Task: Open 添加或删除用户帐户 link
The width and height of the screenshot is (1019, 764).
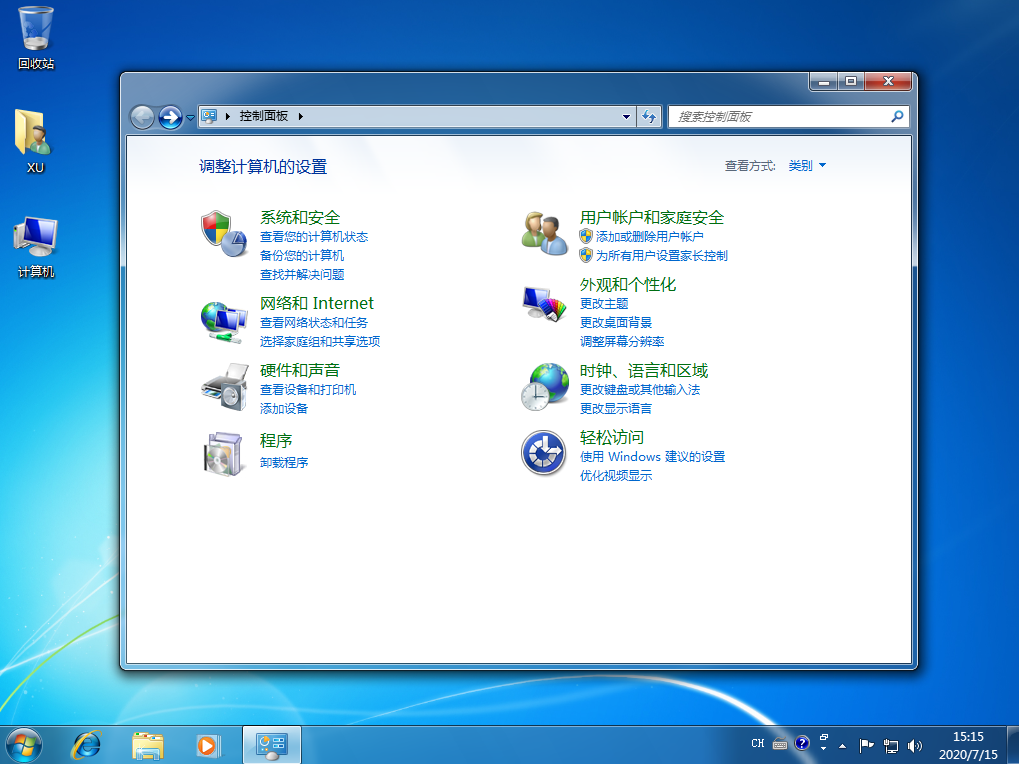Action: pyautogui.click(x=650, y=237)
